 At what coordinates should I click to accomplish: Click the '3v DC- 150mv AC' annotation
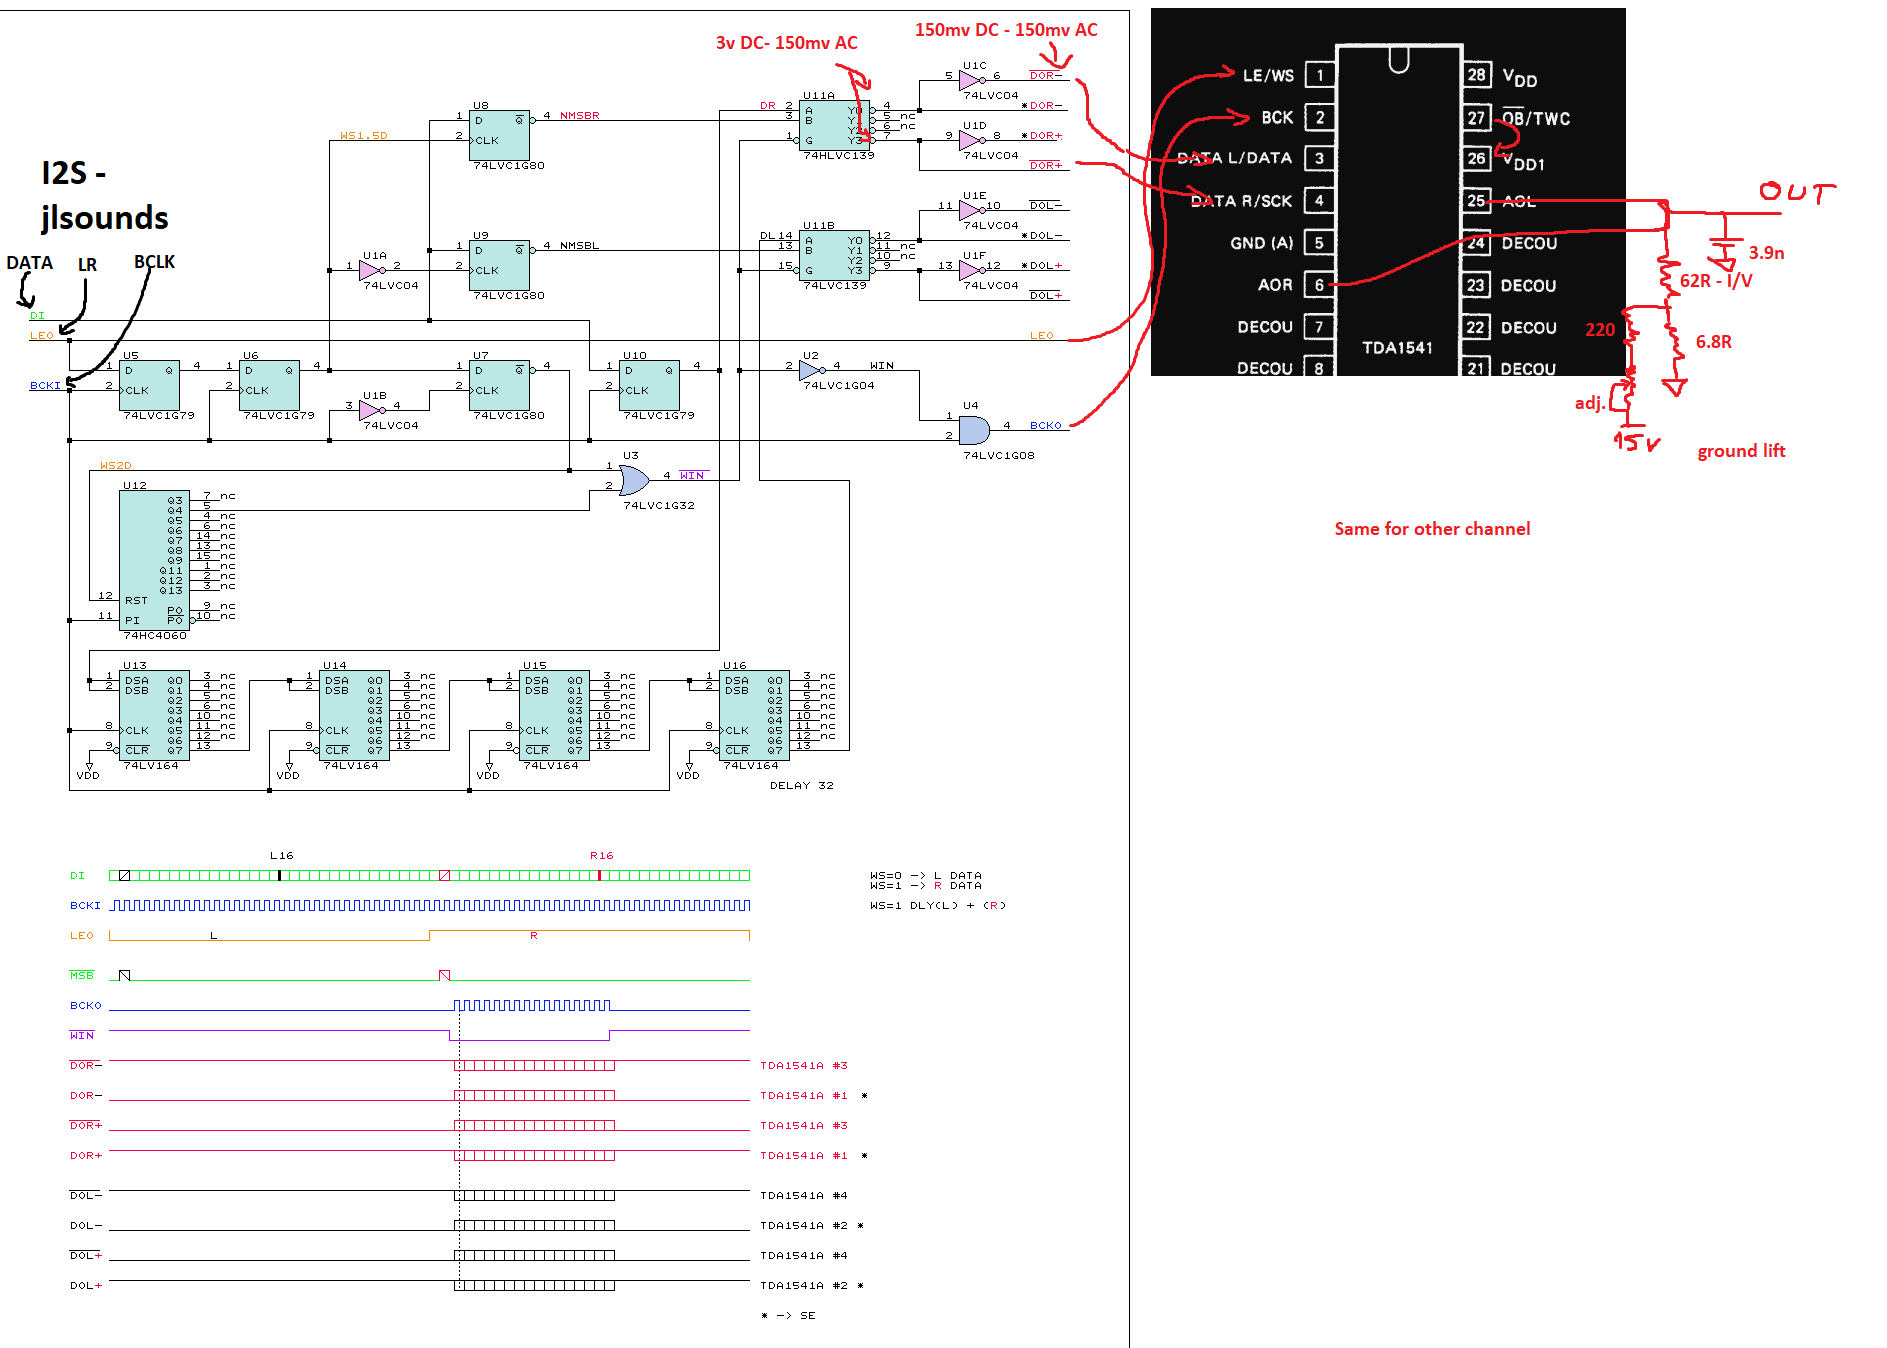click(x=786, y=43)
